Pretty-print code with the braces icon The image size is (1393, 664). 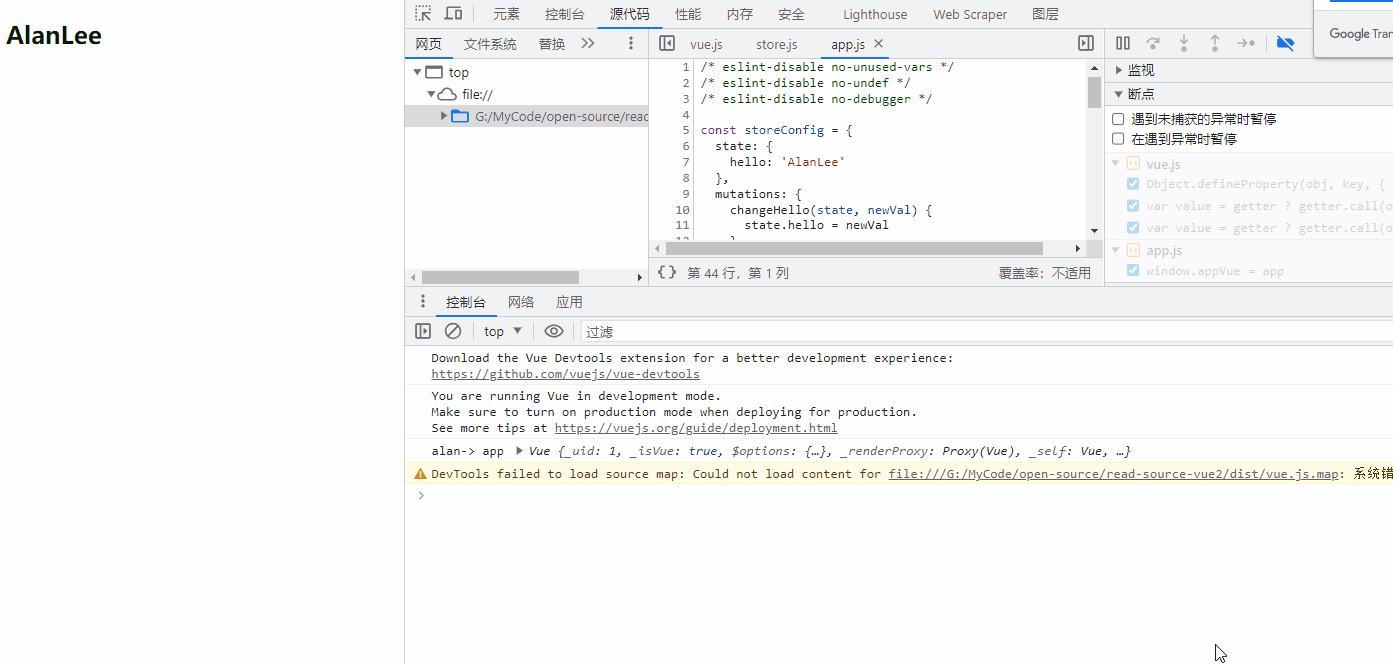(667, 272)
